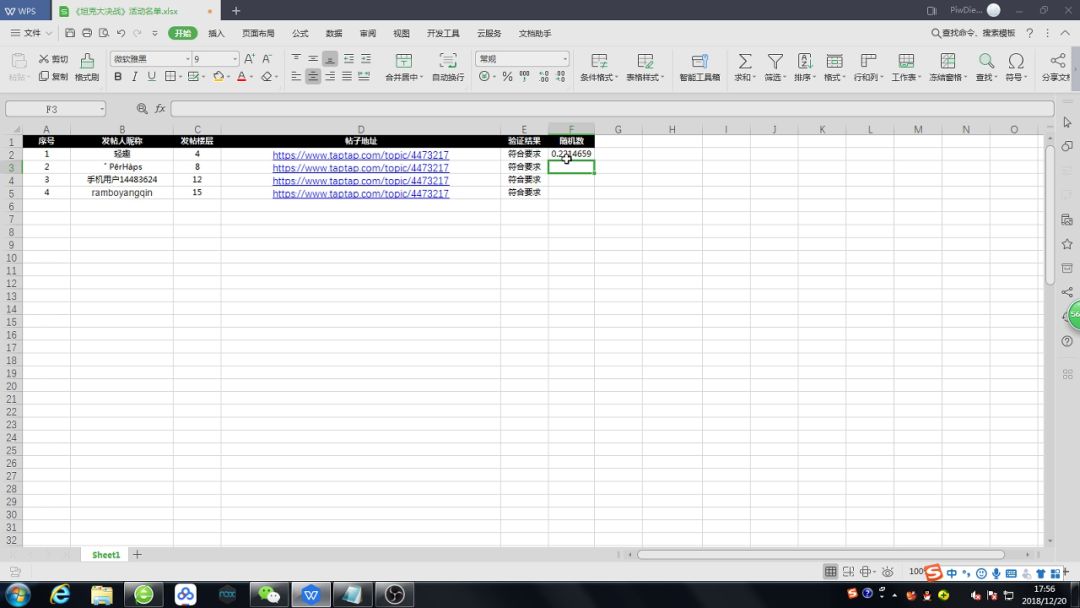Click the font color red A button
This screenshot has width=1080, height=608.
coord(241,77)
